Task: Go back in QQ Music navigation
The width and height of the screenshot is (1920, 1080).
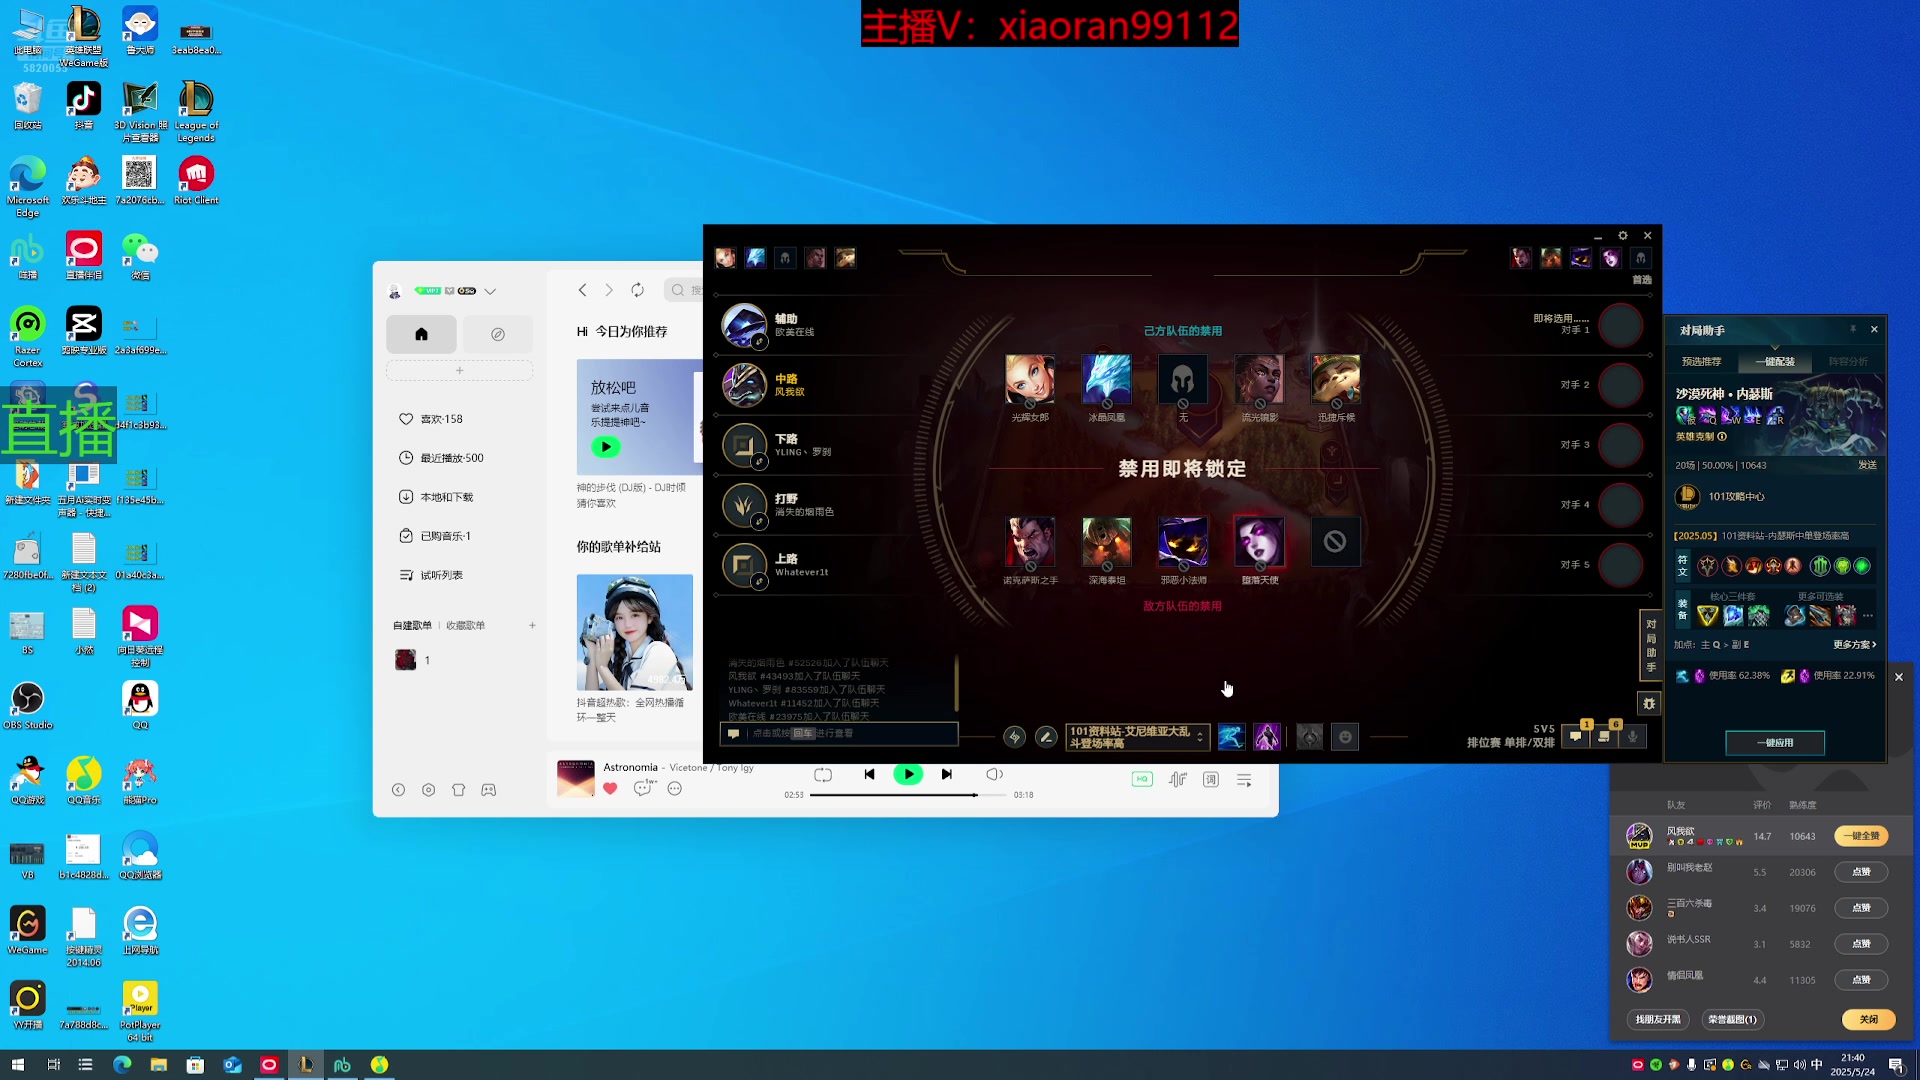Action: tap(582, 290)
